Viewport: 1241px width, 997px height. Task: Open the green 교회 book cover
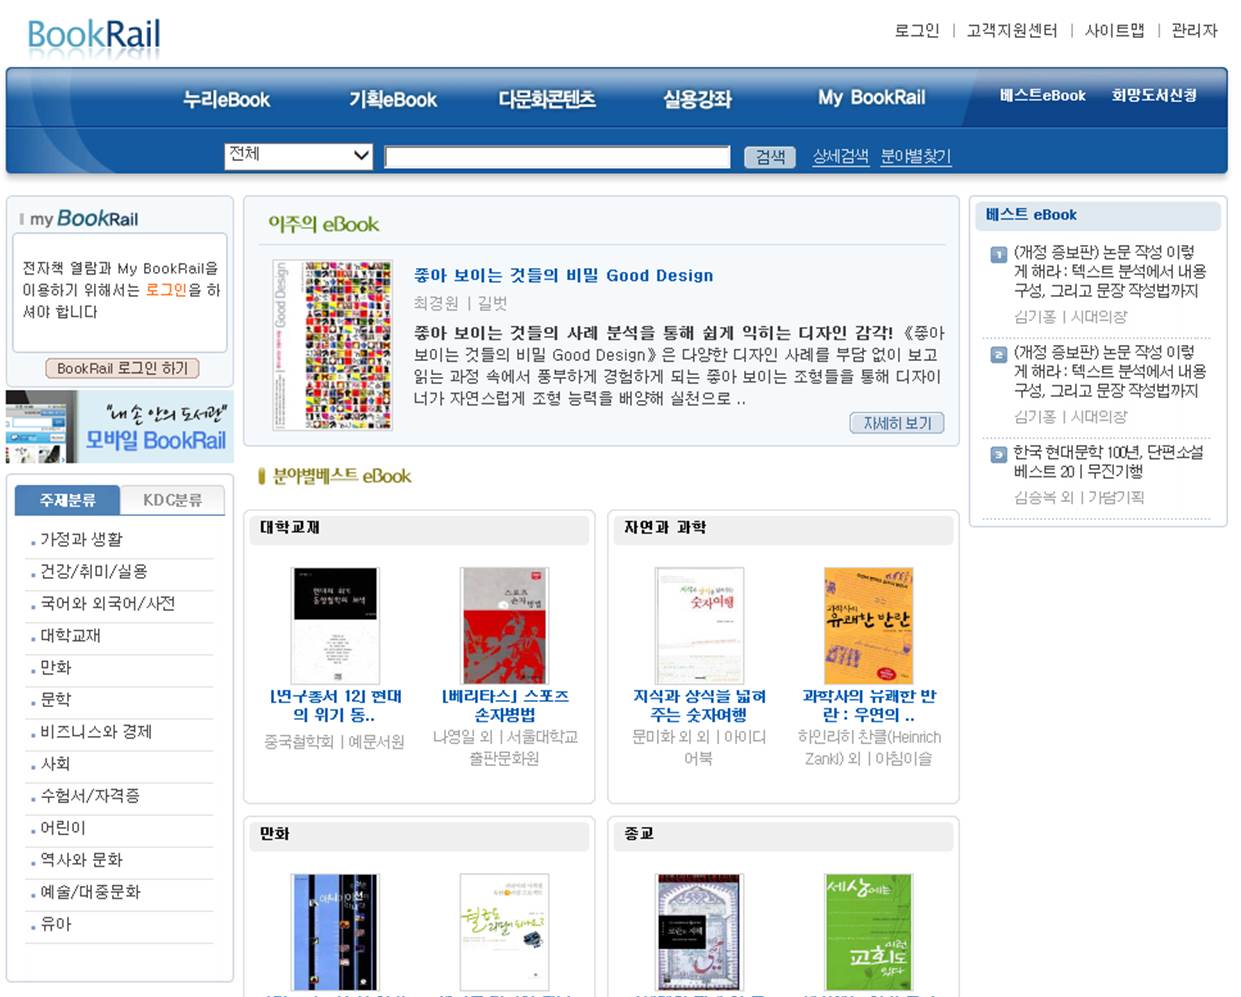click(x=868, y=932)
